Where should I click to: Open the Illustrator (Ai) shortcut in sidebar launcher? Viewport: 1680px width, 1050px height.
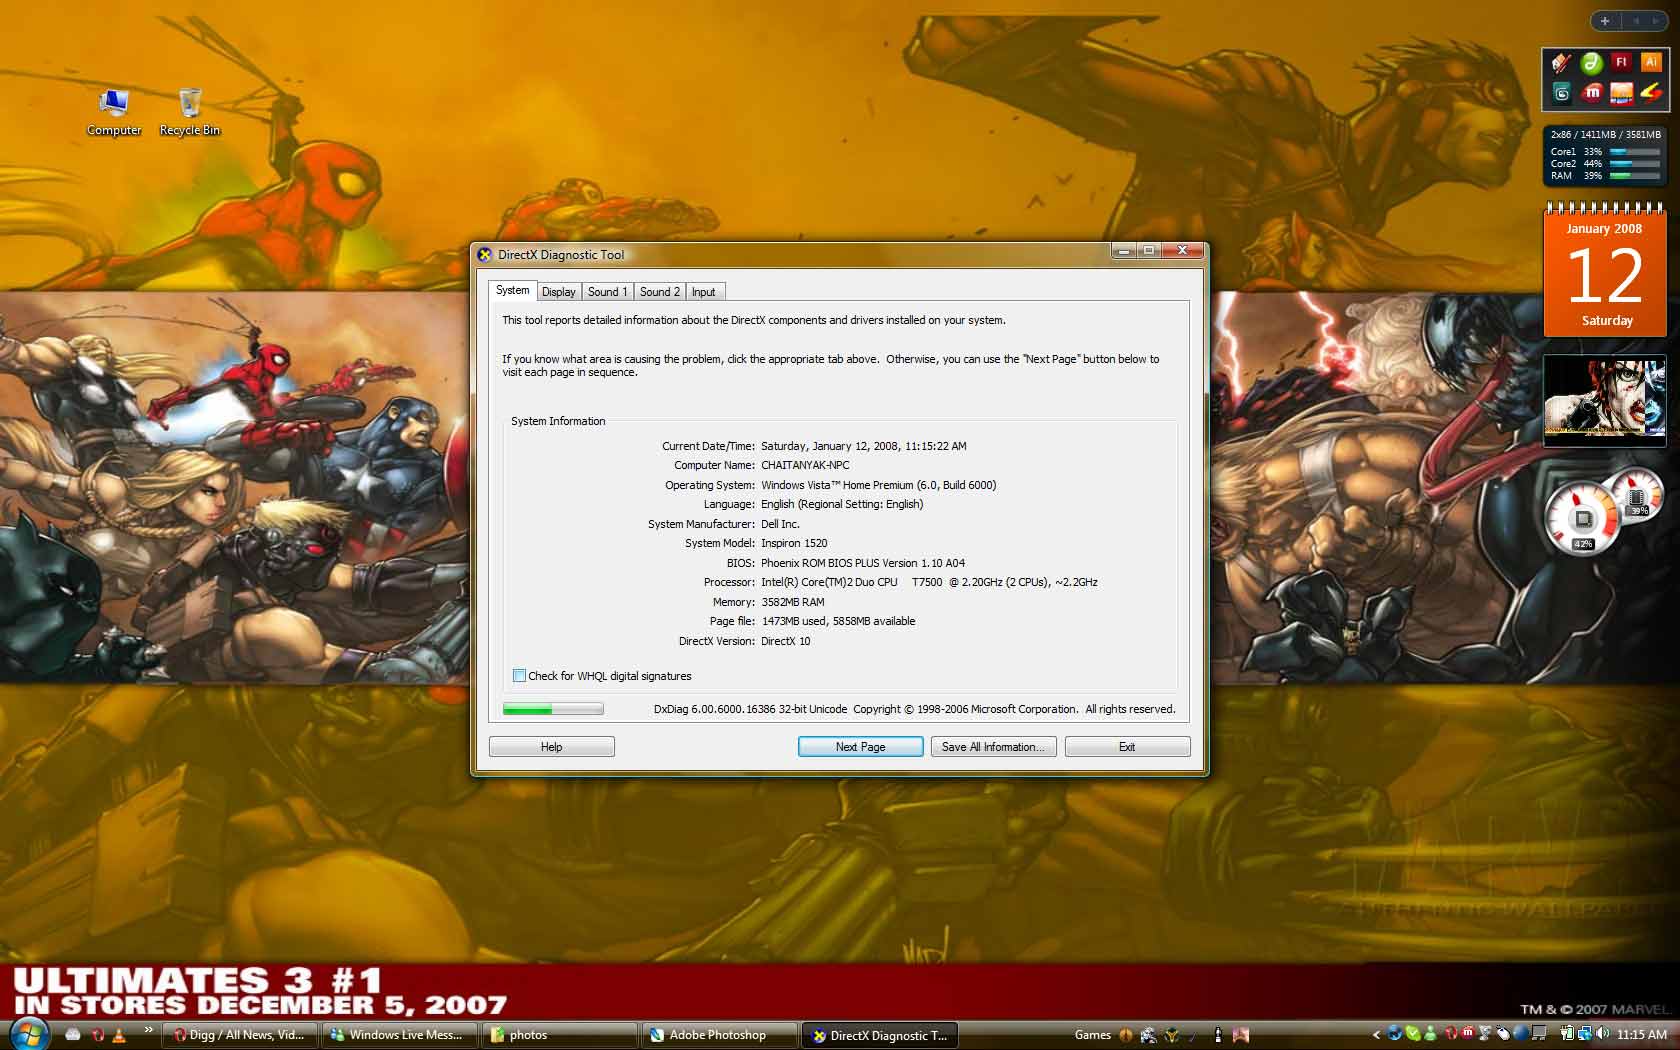(1651, 62)
